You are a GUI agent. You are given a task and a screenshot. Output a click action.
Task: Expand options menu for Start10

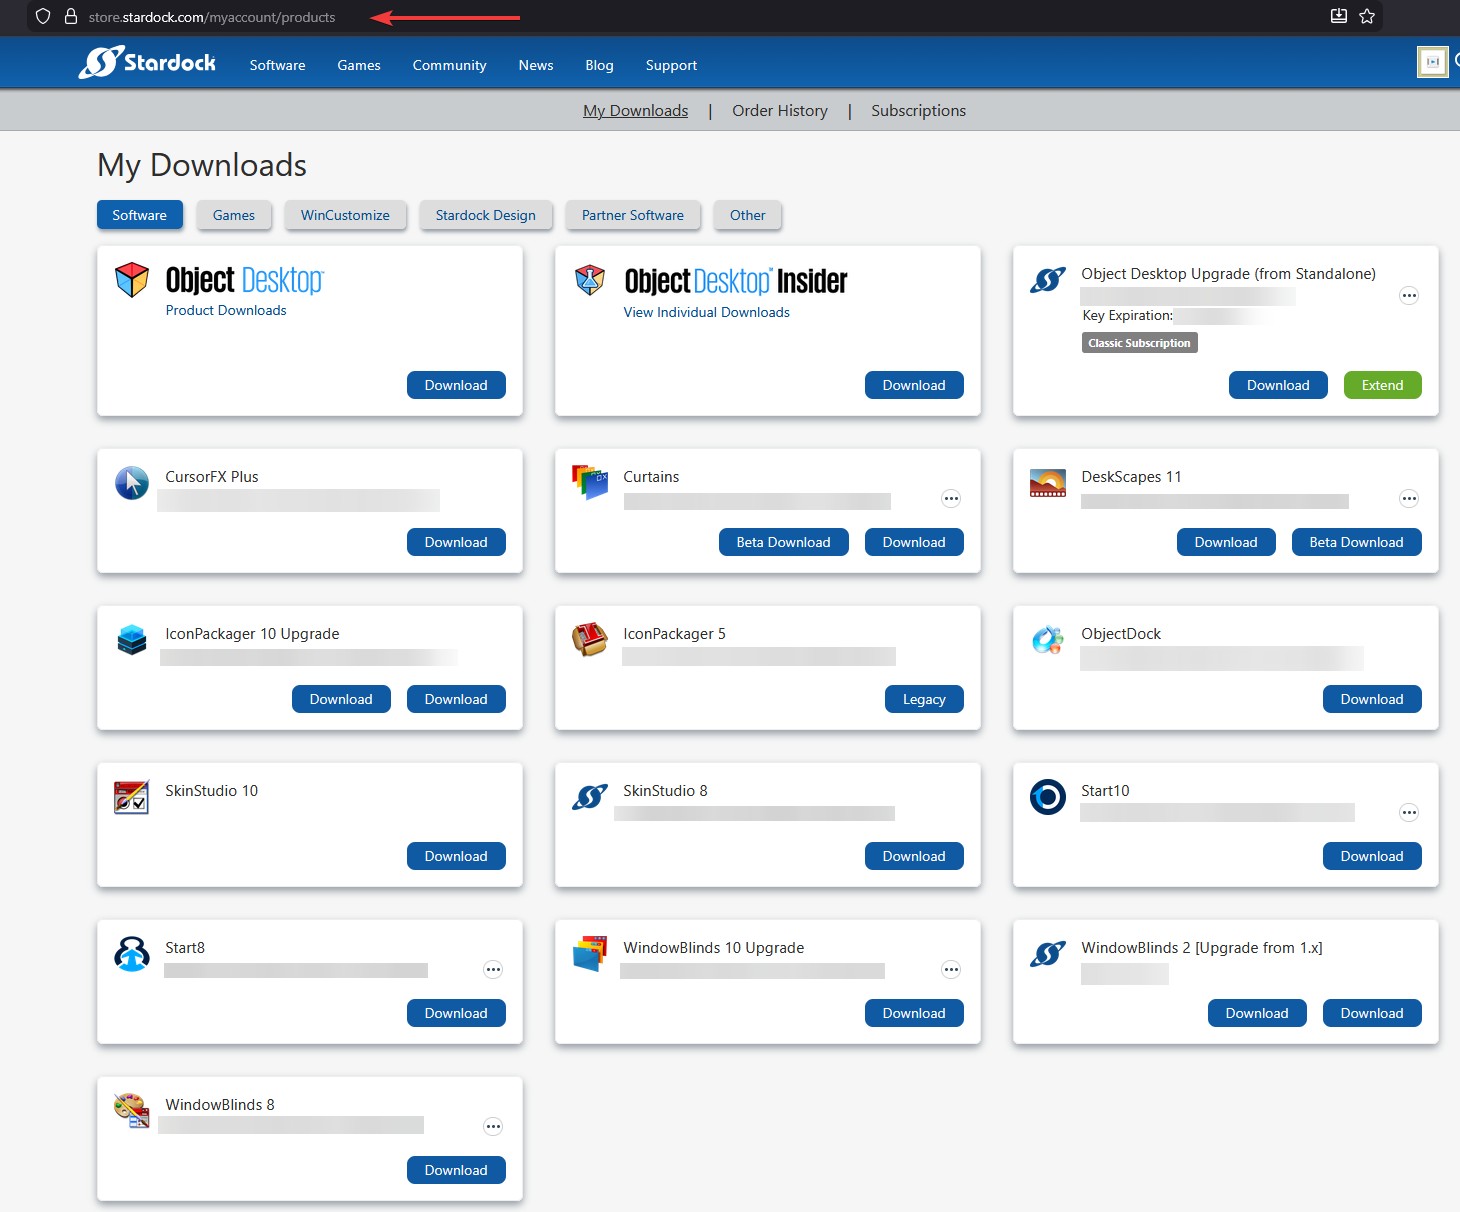tap(1409, 813)
